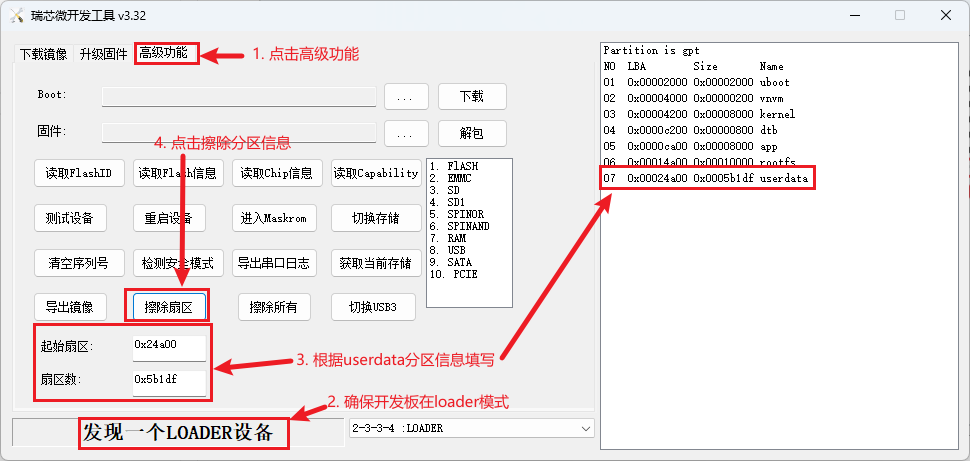970x461 pixels.
Task: Minimize the 瑞芯微开发工具 window
Action: coord(854,15)
